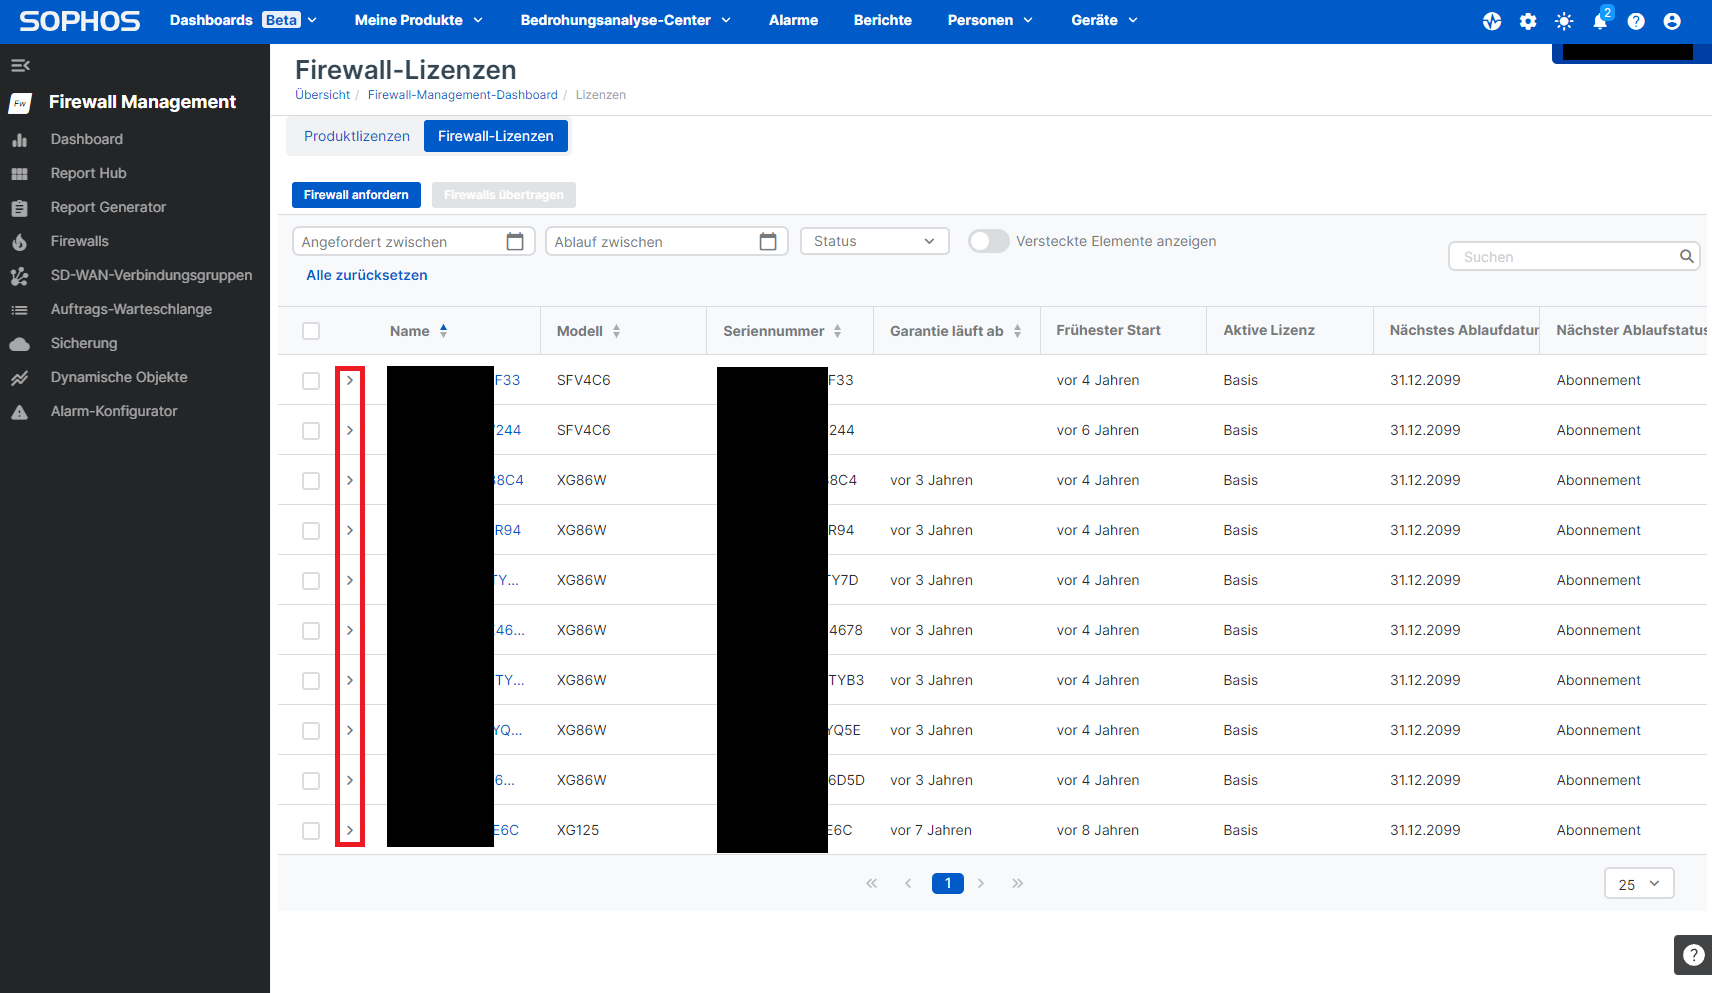
Task: Click the Firewalls flame icon
Action: [19, 242]
